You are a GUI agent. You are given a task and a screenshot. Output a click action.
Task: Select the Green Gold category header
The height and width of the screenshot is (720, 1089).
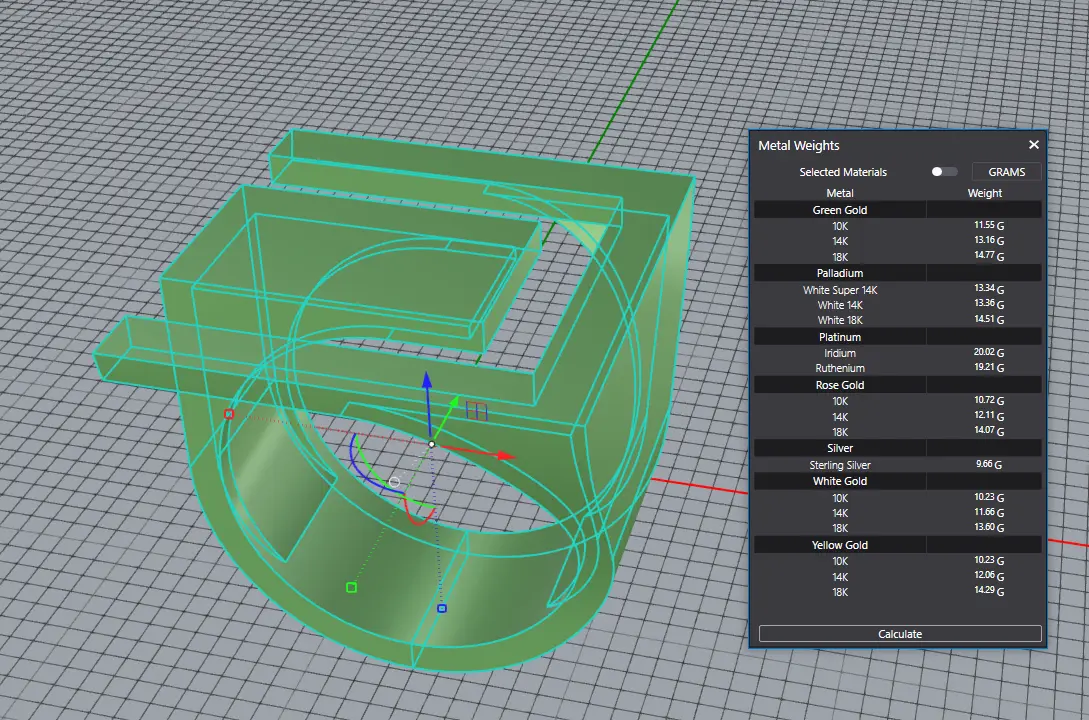840,210
